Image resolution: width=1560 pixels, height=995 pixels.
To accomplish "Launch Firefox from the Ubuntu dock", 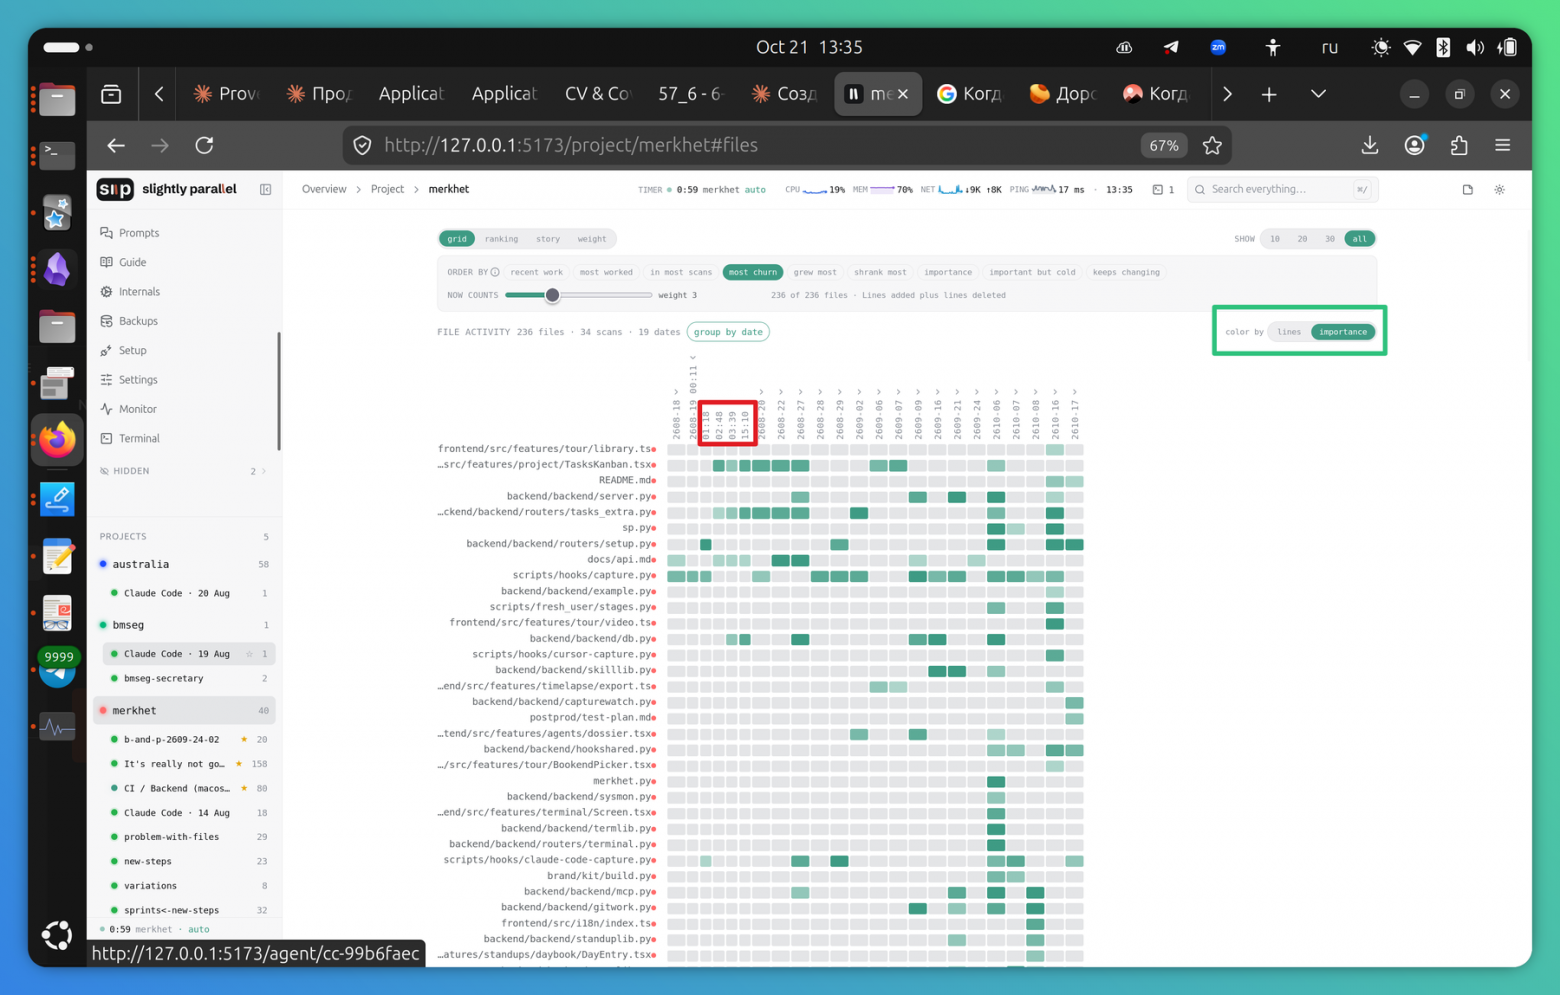I will 57,440.
